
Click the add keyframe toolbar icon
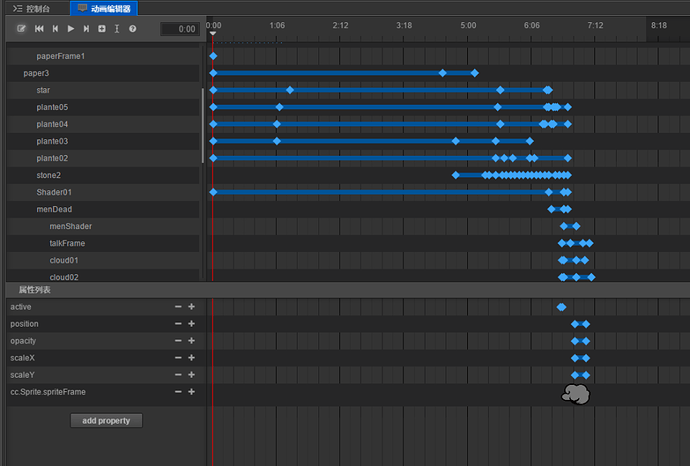(102, 29)
